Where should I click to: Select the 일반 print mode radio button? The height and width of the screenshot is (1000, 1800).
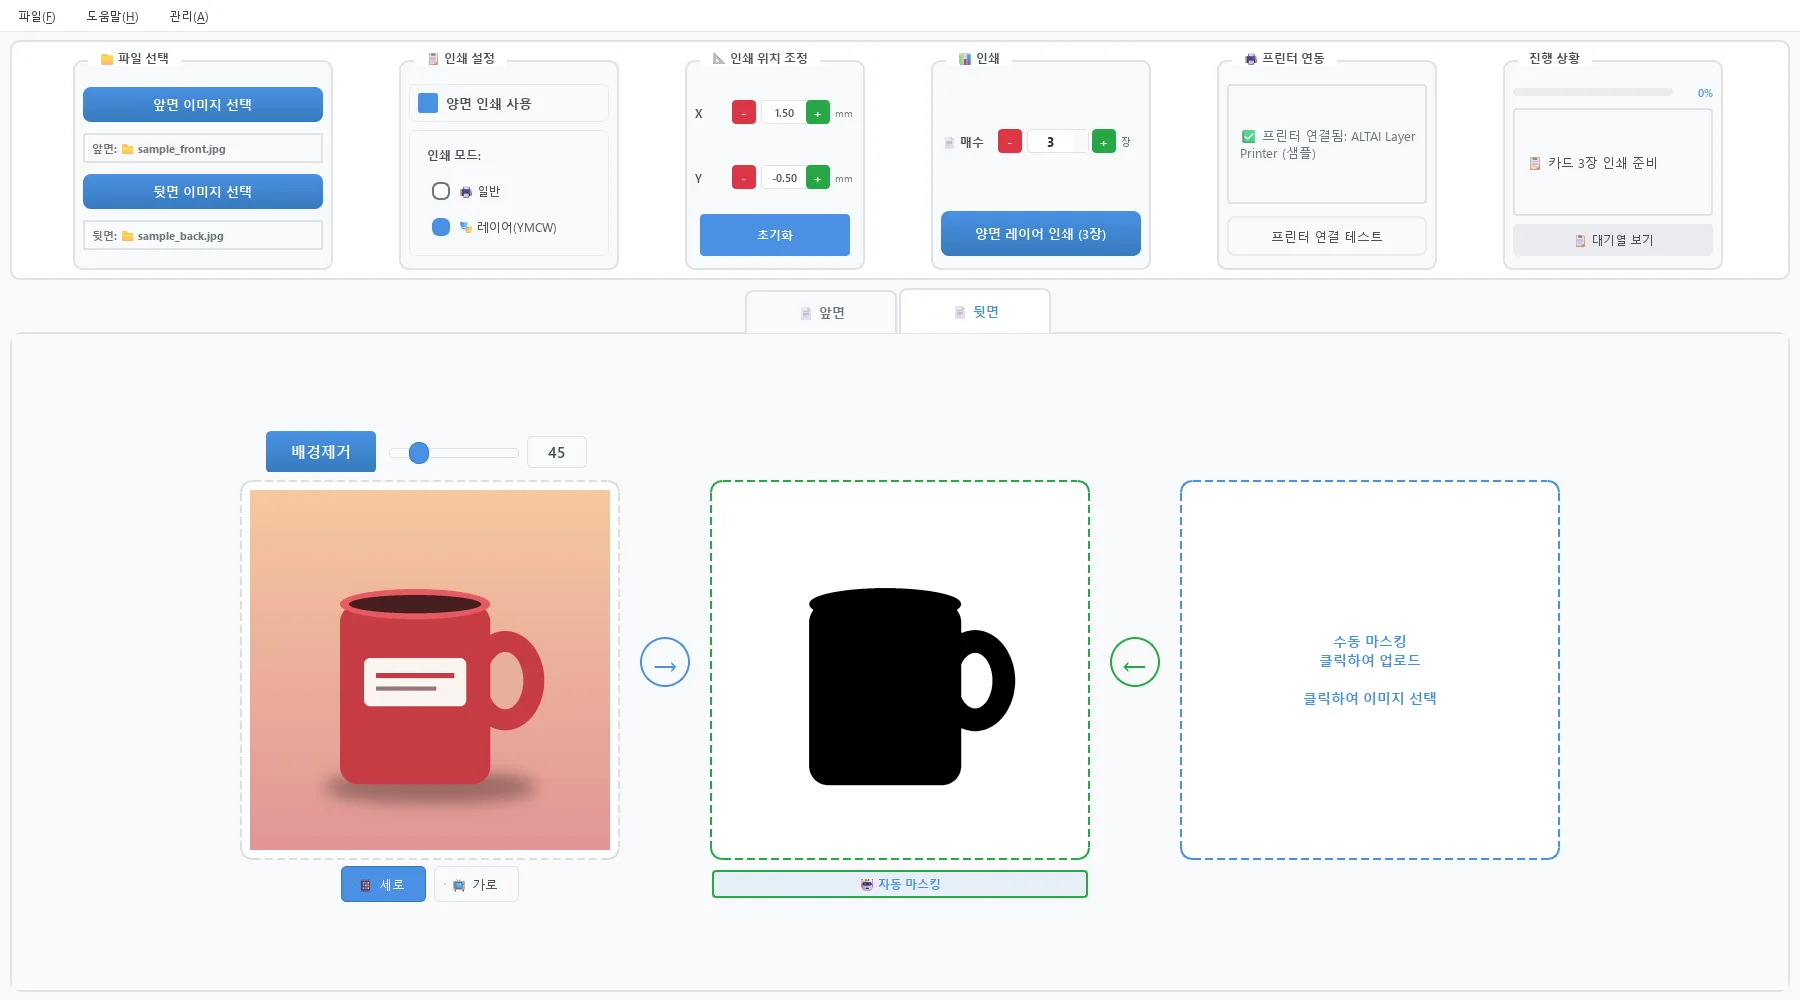[441, 191]
